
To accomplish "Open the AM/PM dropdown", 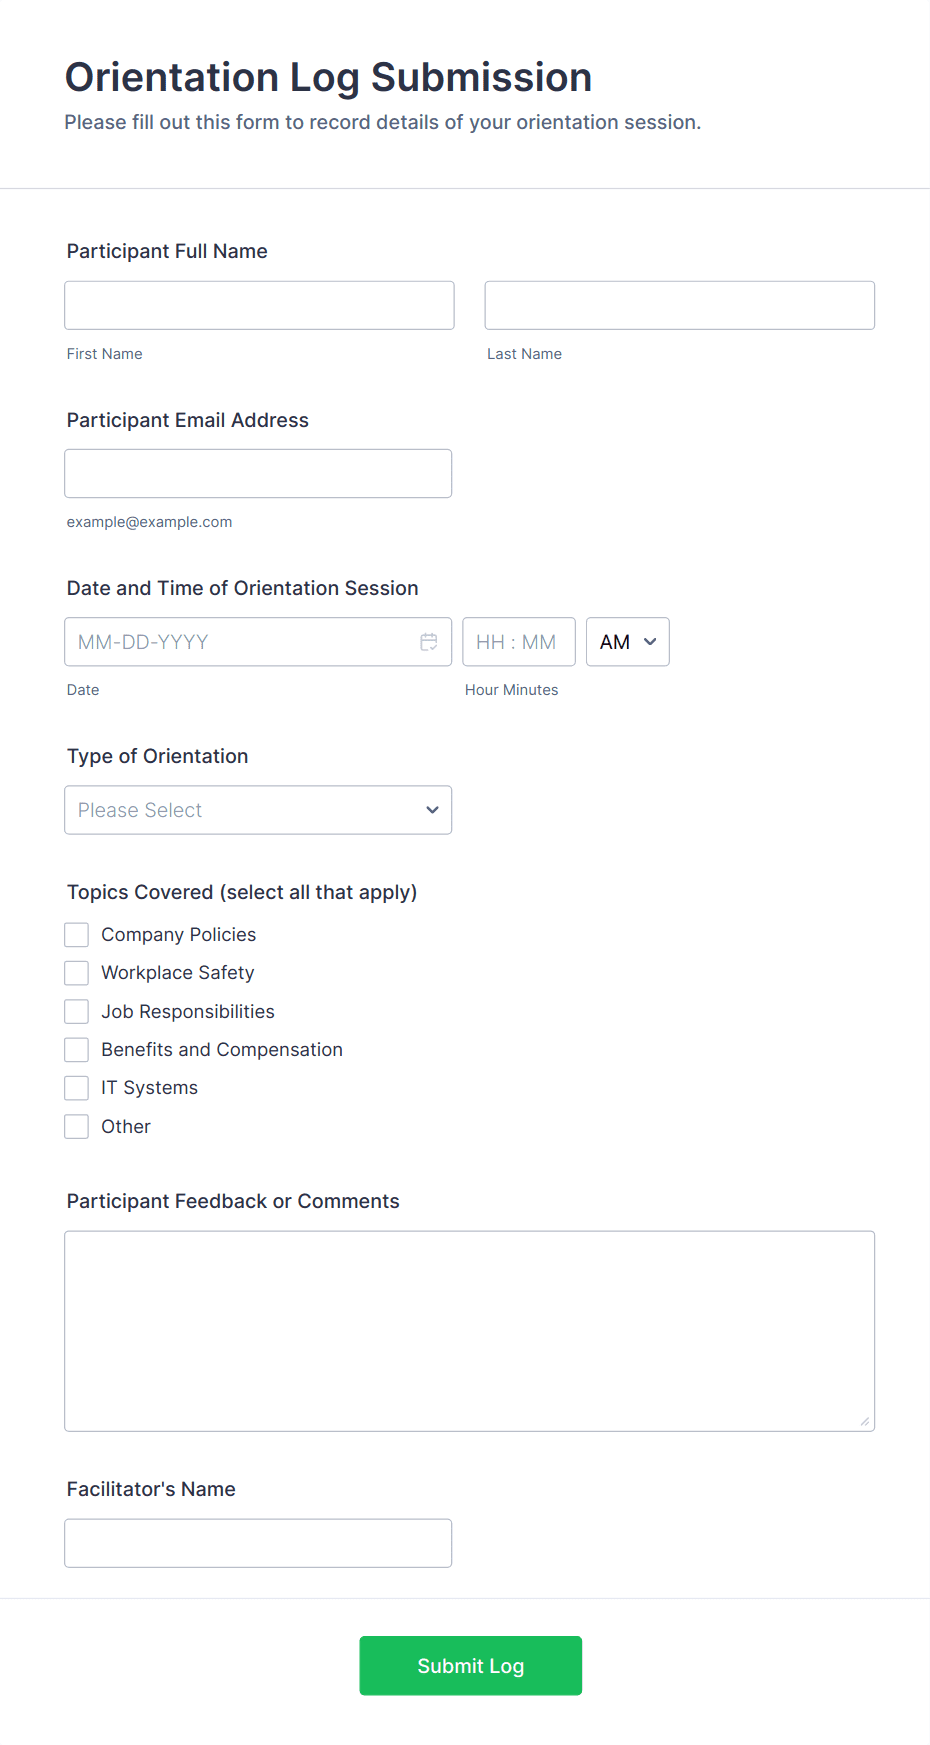I will tap(627, 642).
